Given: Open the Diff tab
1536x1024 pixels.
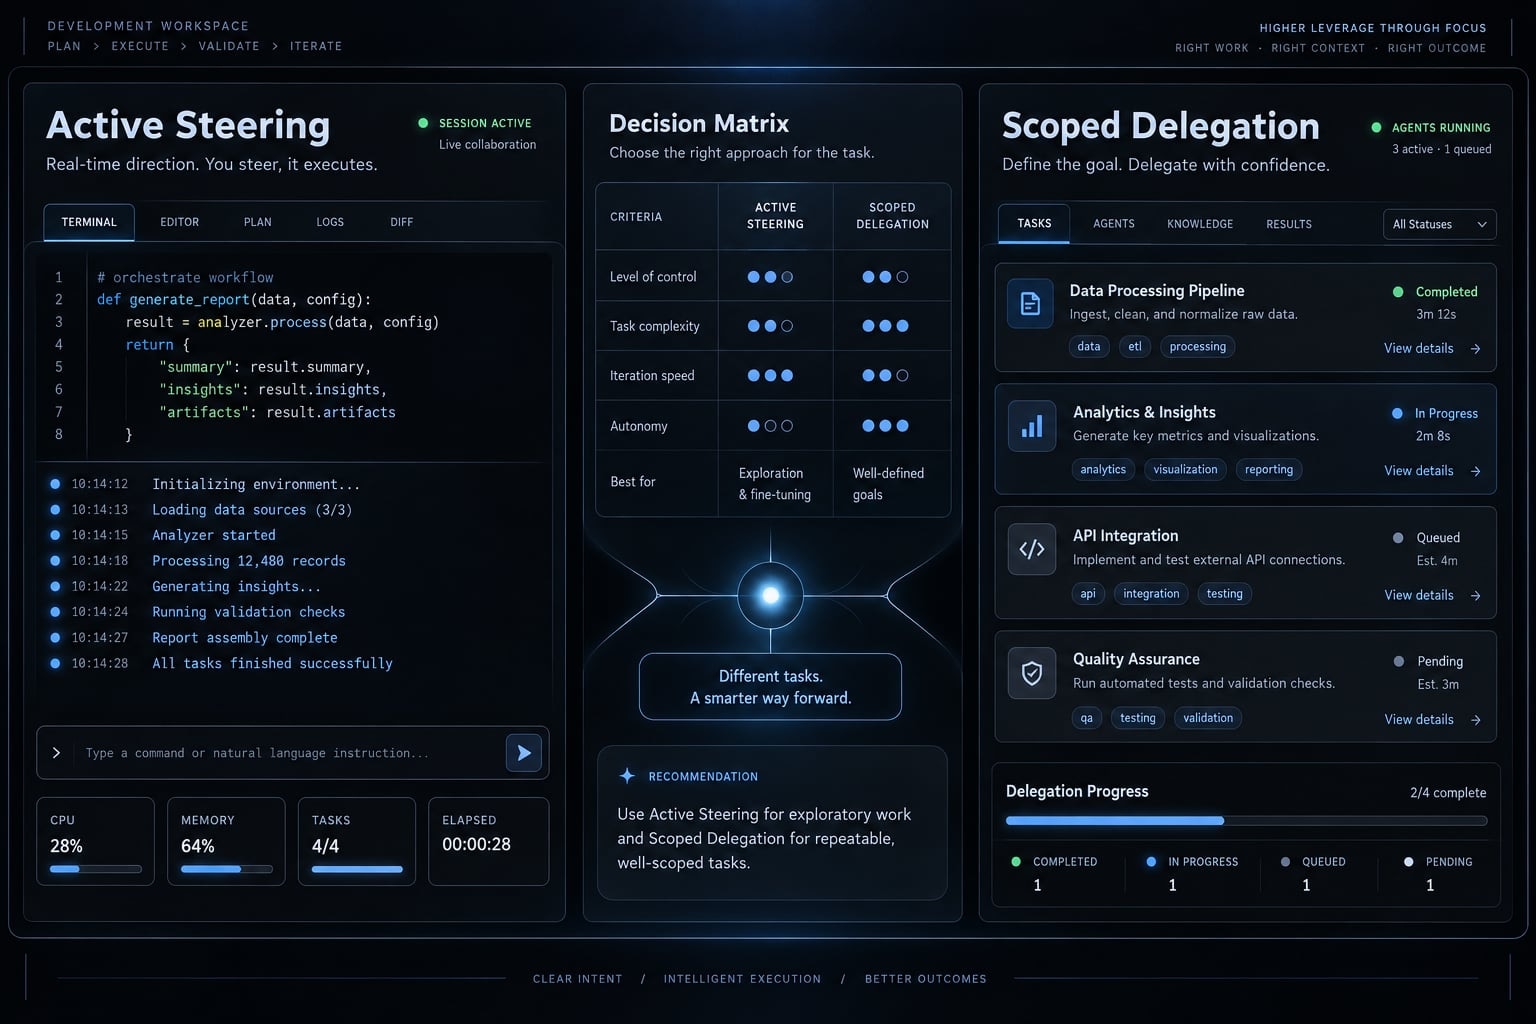Looking at the screenshot, I should pos(402,222).
